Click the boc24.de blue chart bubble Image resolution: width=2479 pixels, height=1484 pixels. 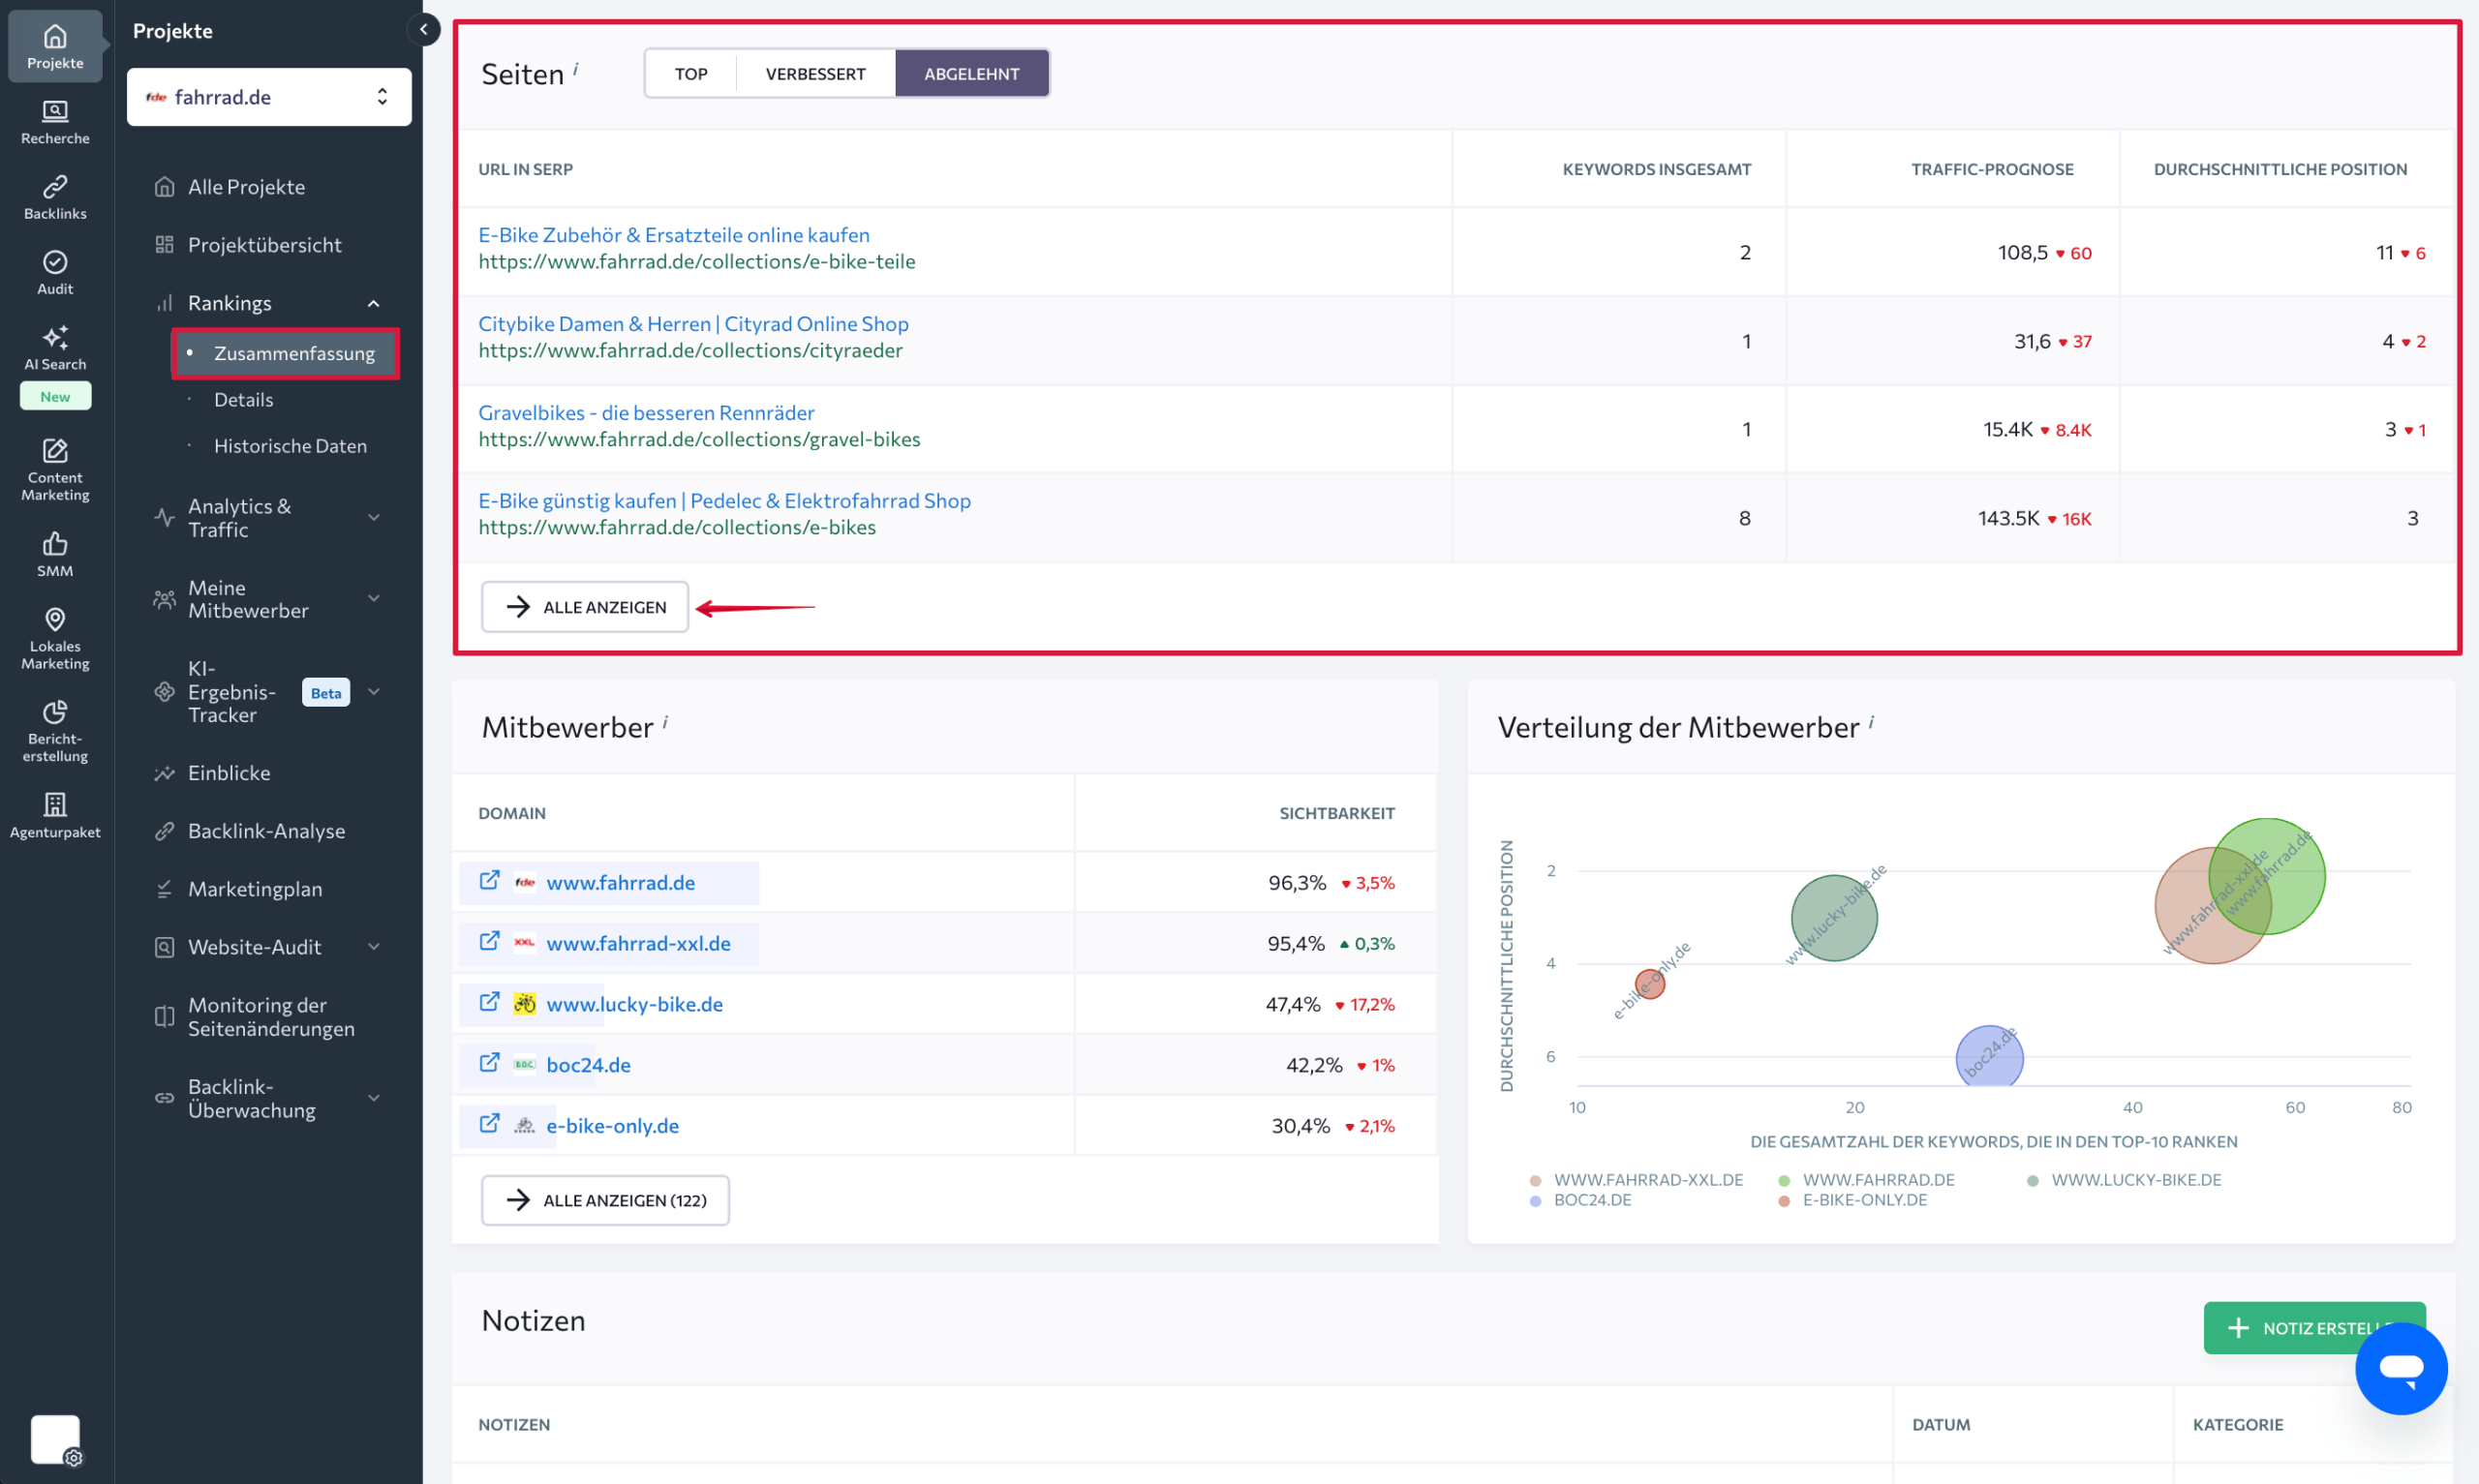(1988, 1056)
